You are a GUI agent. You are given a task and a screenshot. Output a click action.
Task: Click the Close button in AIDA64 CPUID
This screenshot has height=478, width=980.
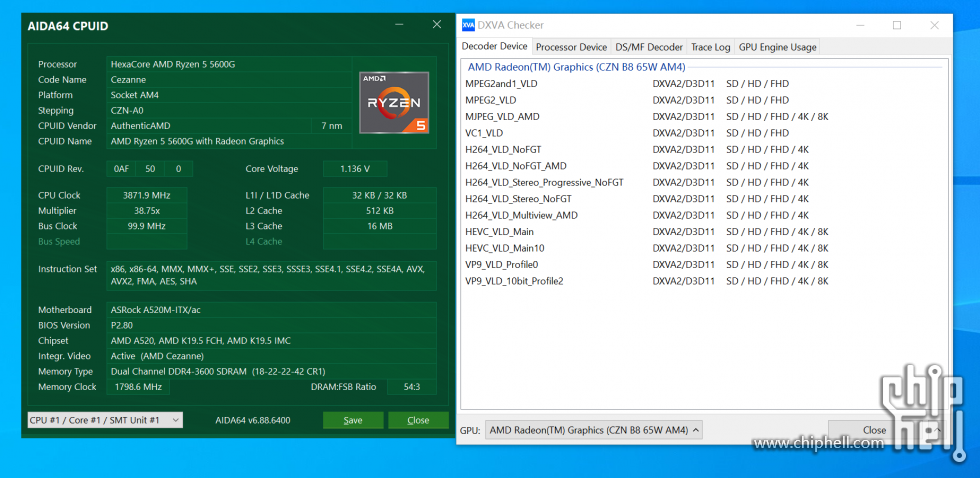click(x=418, y=420)
